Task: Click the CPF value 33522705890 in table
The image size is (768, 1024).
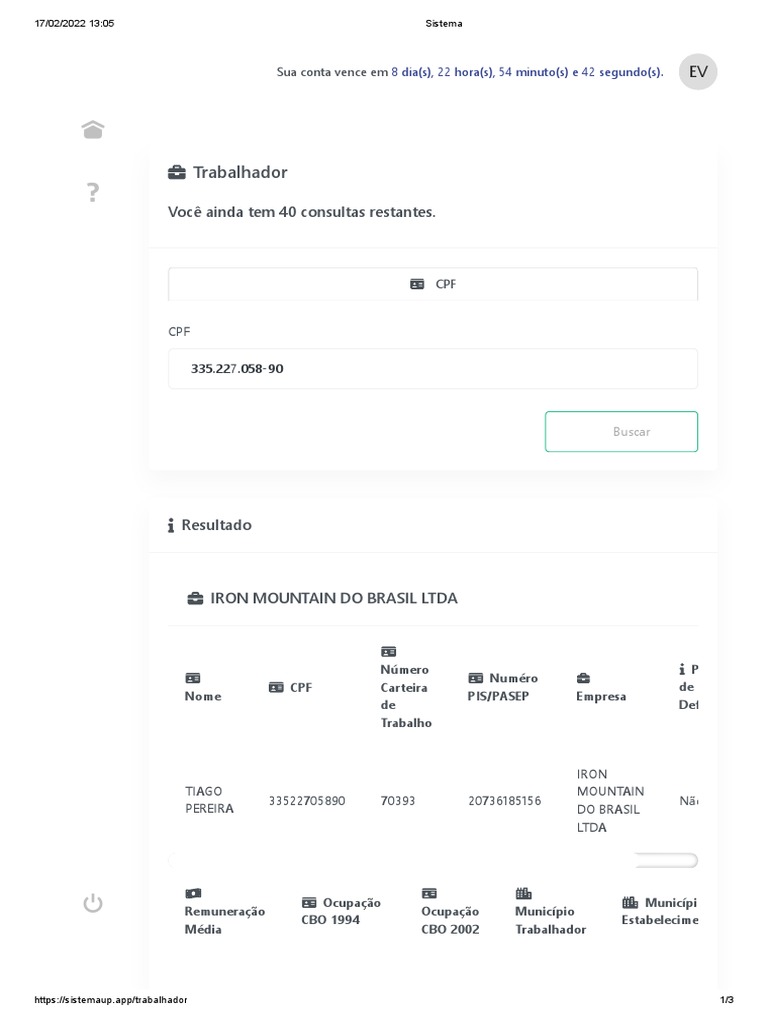Action: pos(307,801)
